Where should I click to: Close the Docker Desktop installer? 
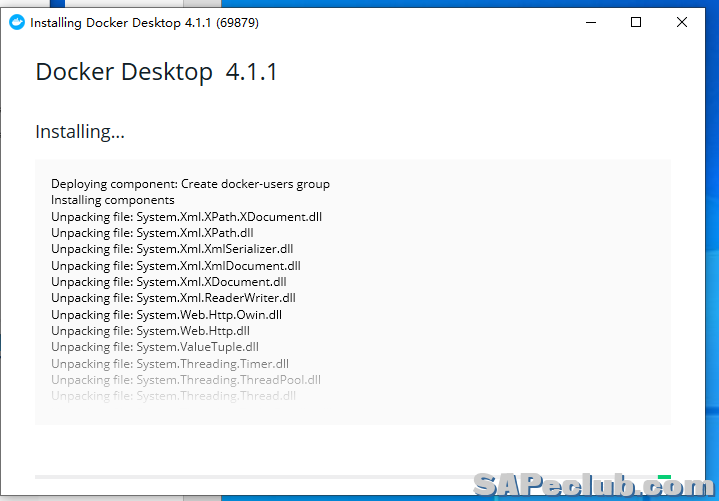pyautogui.click(x=682, y=22)
